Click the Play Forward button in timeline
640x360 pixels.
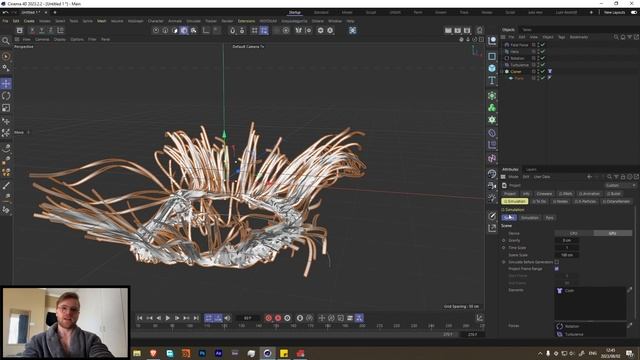(168, 318)
